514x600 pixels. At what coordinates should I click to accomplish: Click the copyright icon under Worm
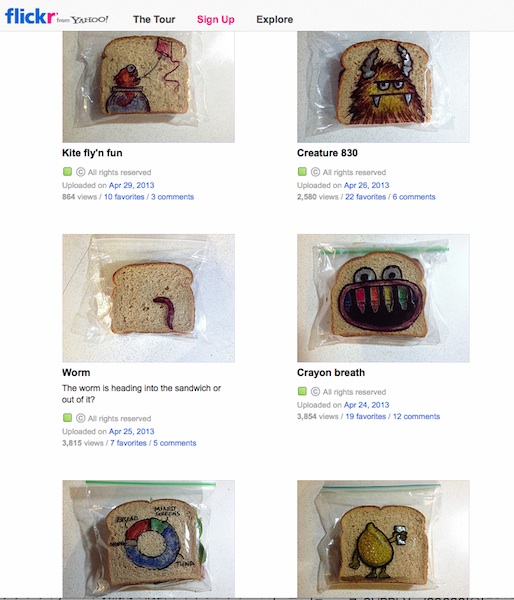(x=80, y=418)
